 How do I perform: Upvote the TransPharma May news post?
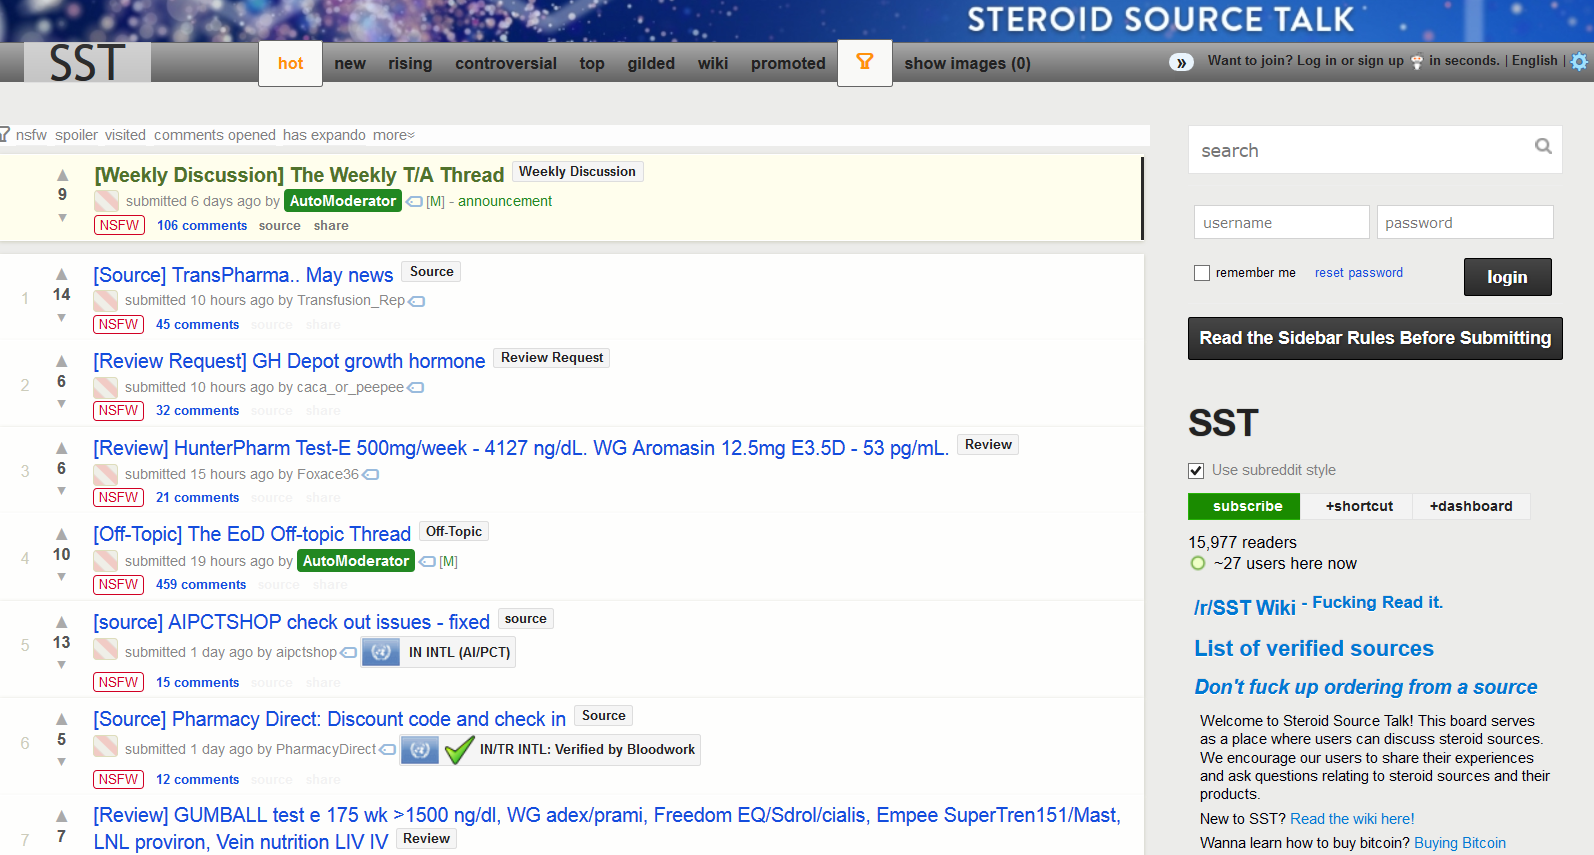pos(62,274)
